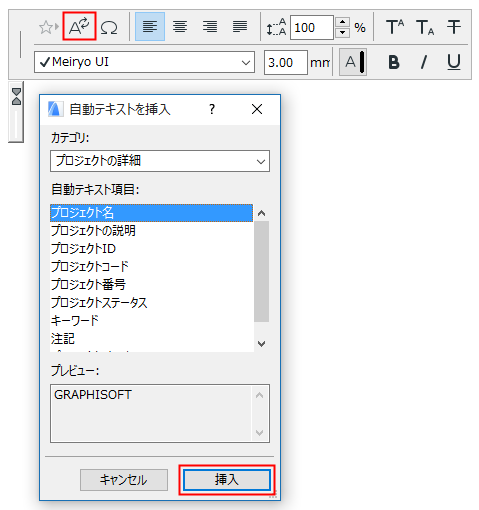Click preview box scroll down arrow

pos(260,433)
